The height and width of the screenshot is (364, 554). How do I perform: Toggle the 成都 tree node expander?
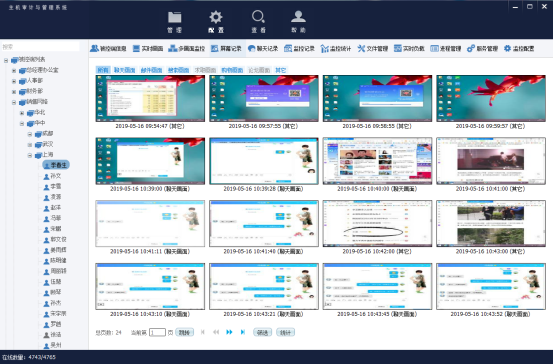(x=30, y=135)
